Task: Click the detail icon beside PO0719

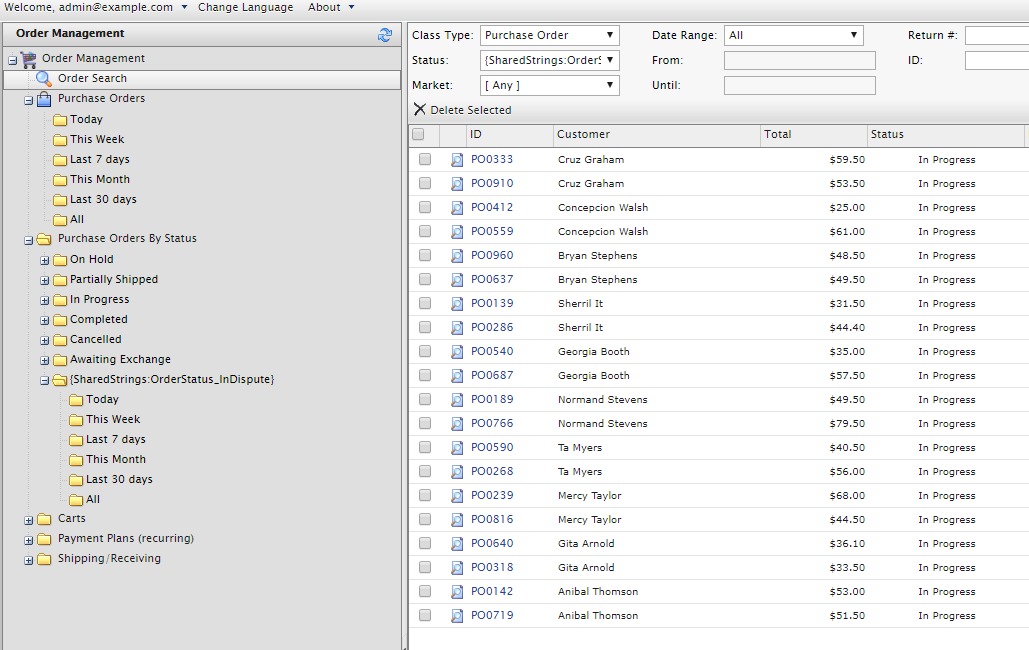Action: pyautogui.click(x=457, y=616)
